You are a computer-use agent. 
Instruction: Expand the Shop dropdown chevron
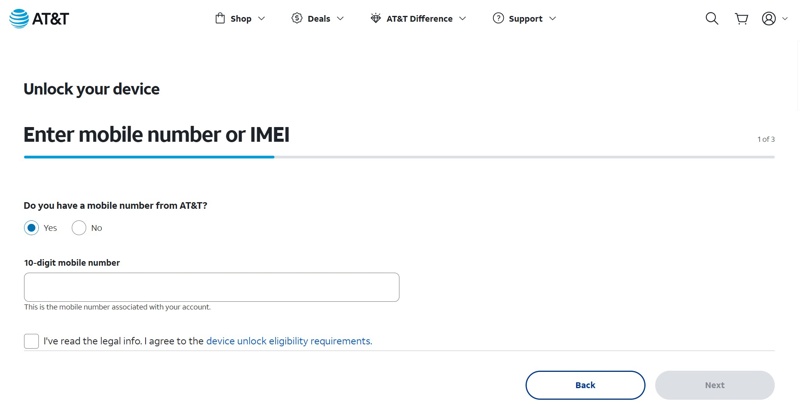point(262,18)
